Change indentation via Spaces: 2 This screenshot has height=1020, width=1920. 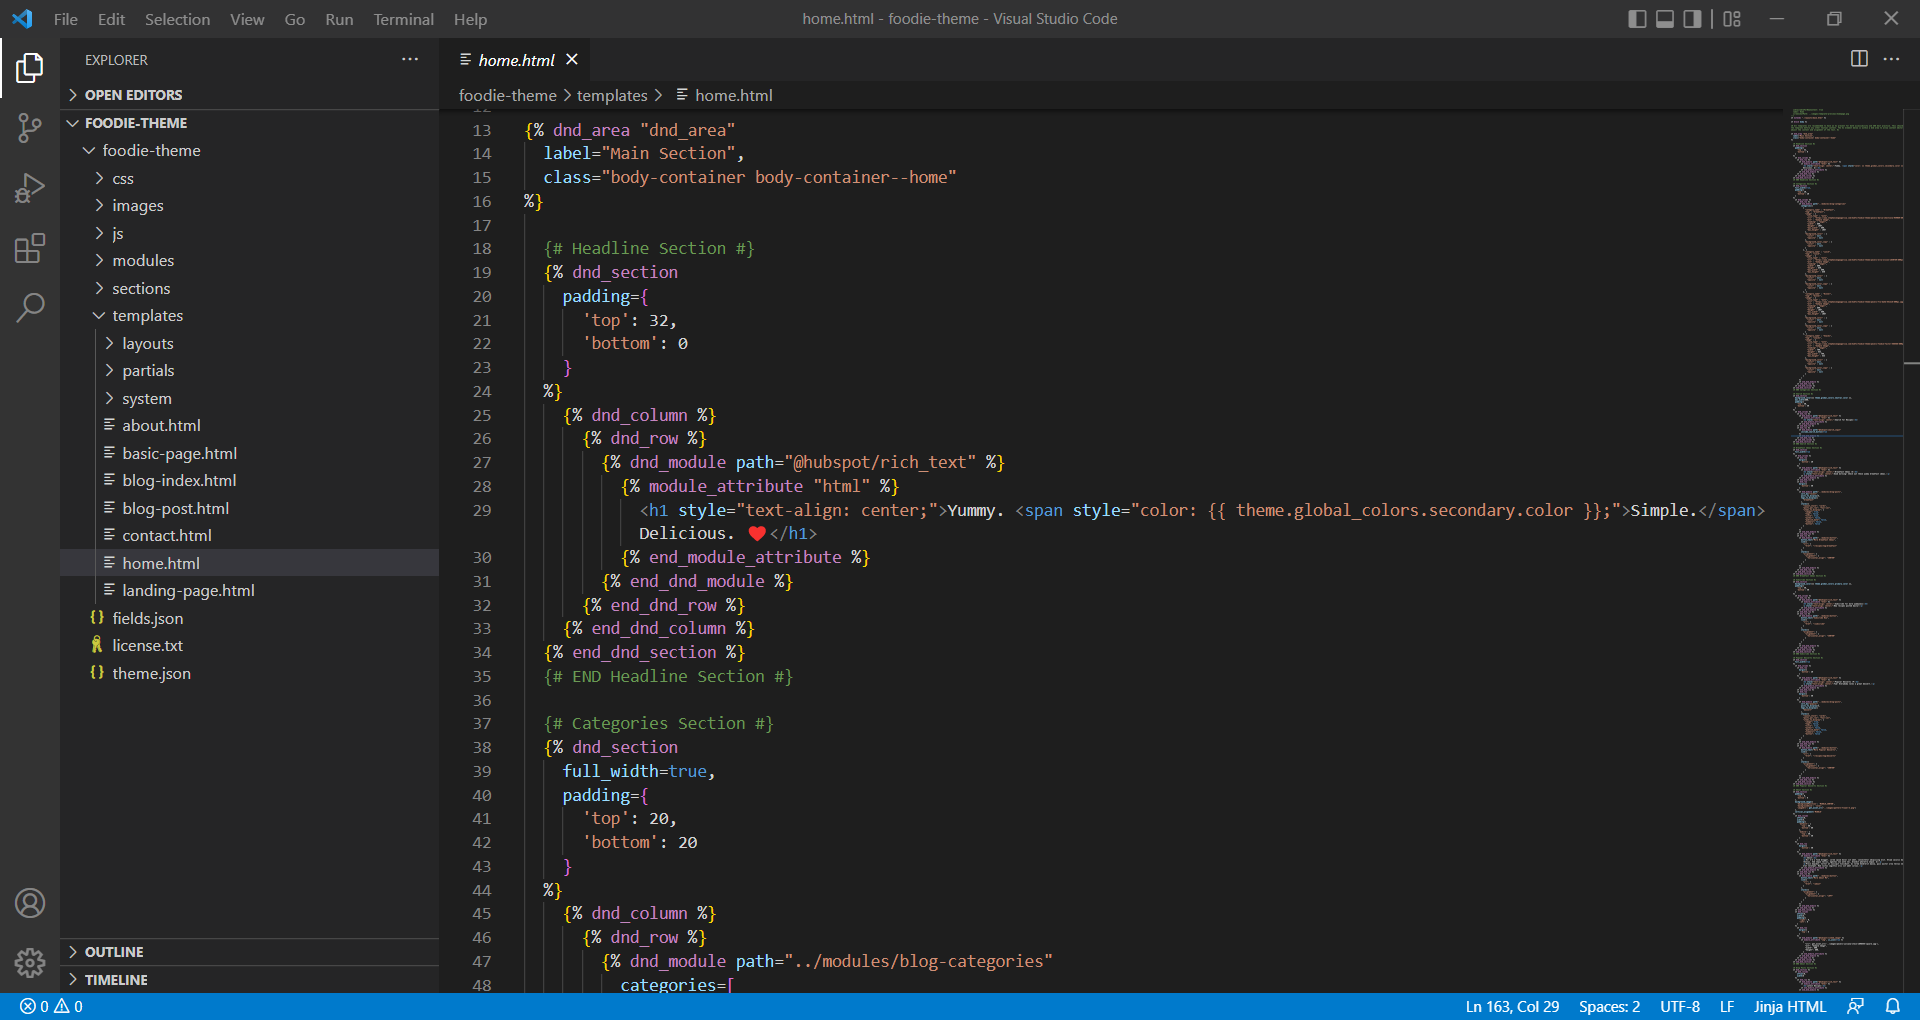[1609, 1007]
